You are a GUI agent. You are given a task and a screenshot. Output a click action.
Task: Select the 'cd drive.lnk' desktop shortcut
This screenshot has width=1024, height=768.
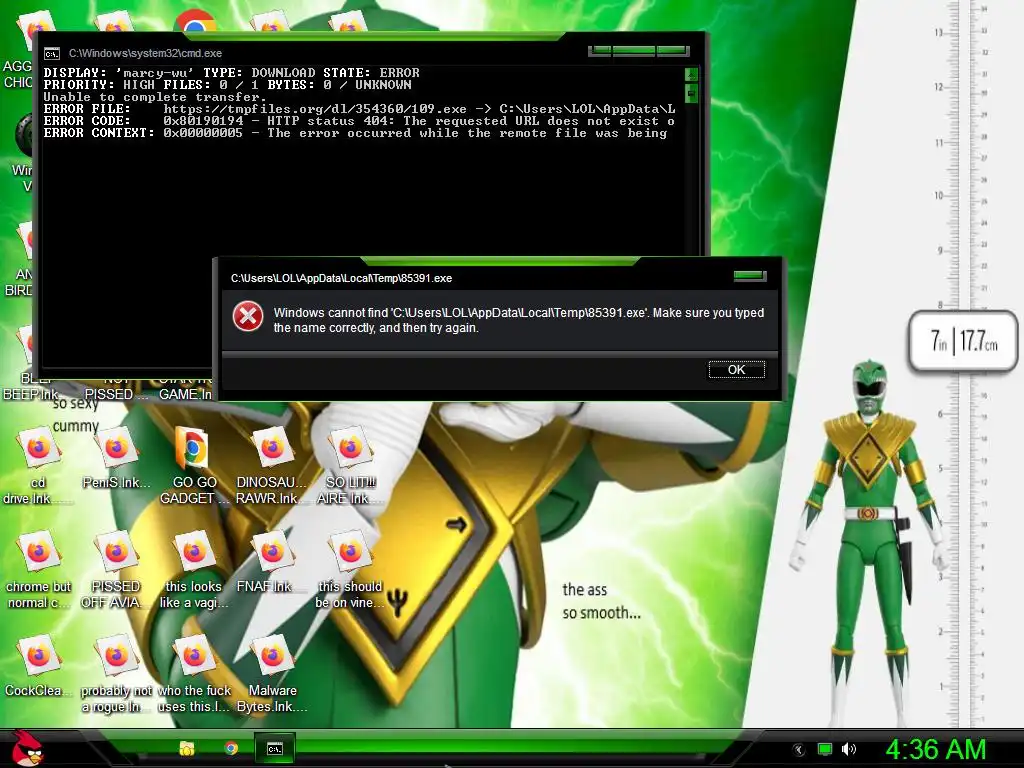pos(38,466)
